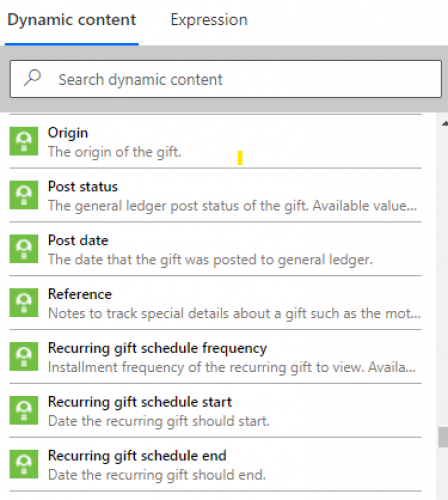Click the green icon beside Reference

pos(24,303)
